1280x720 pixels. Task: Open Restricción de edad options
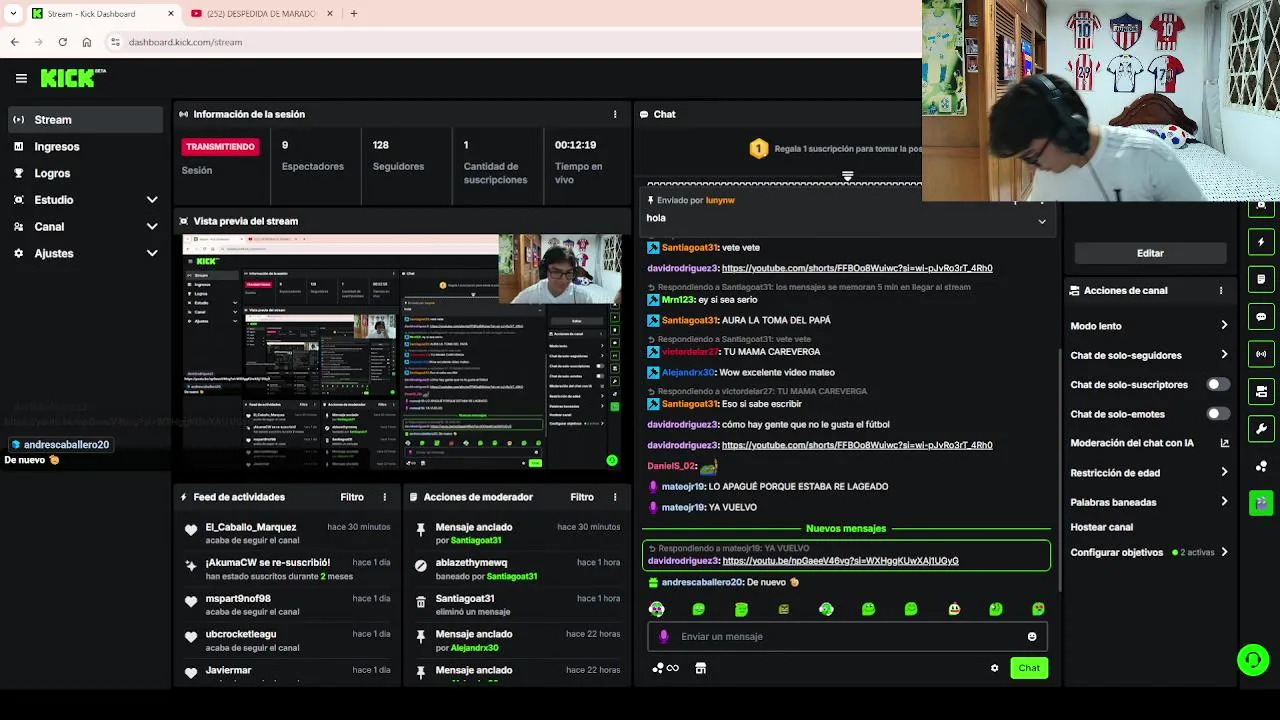point(1224,473)
